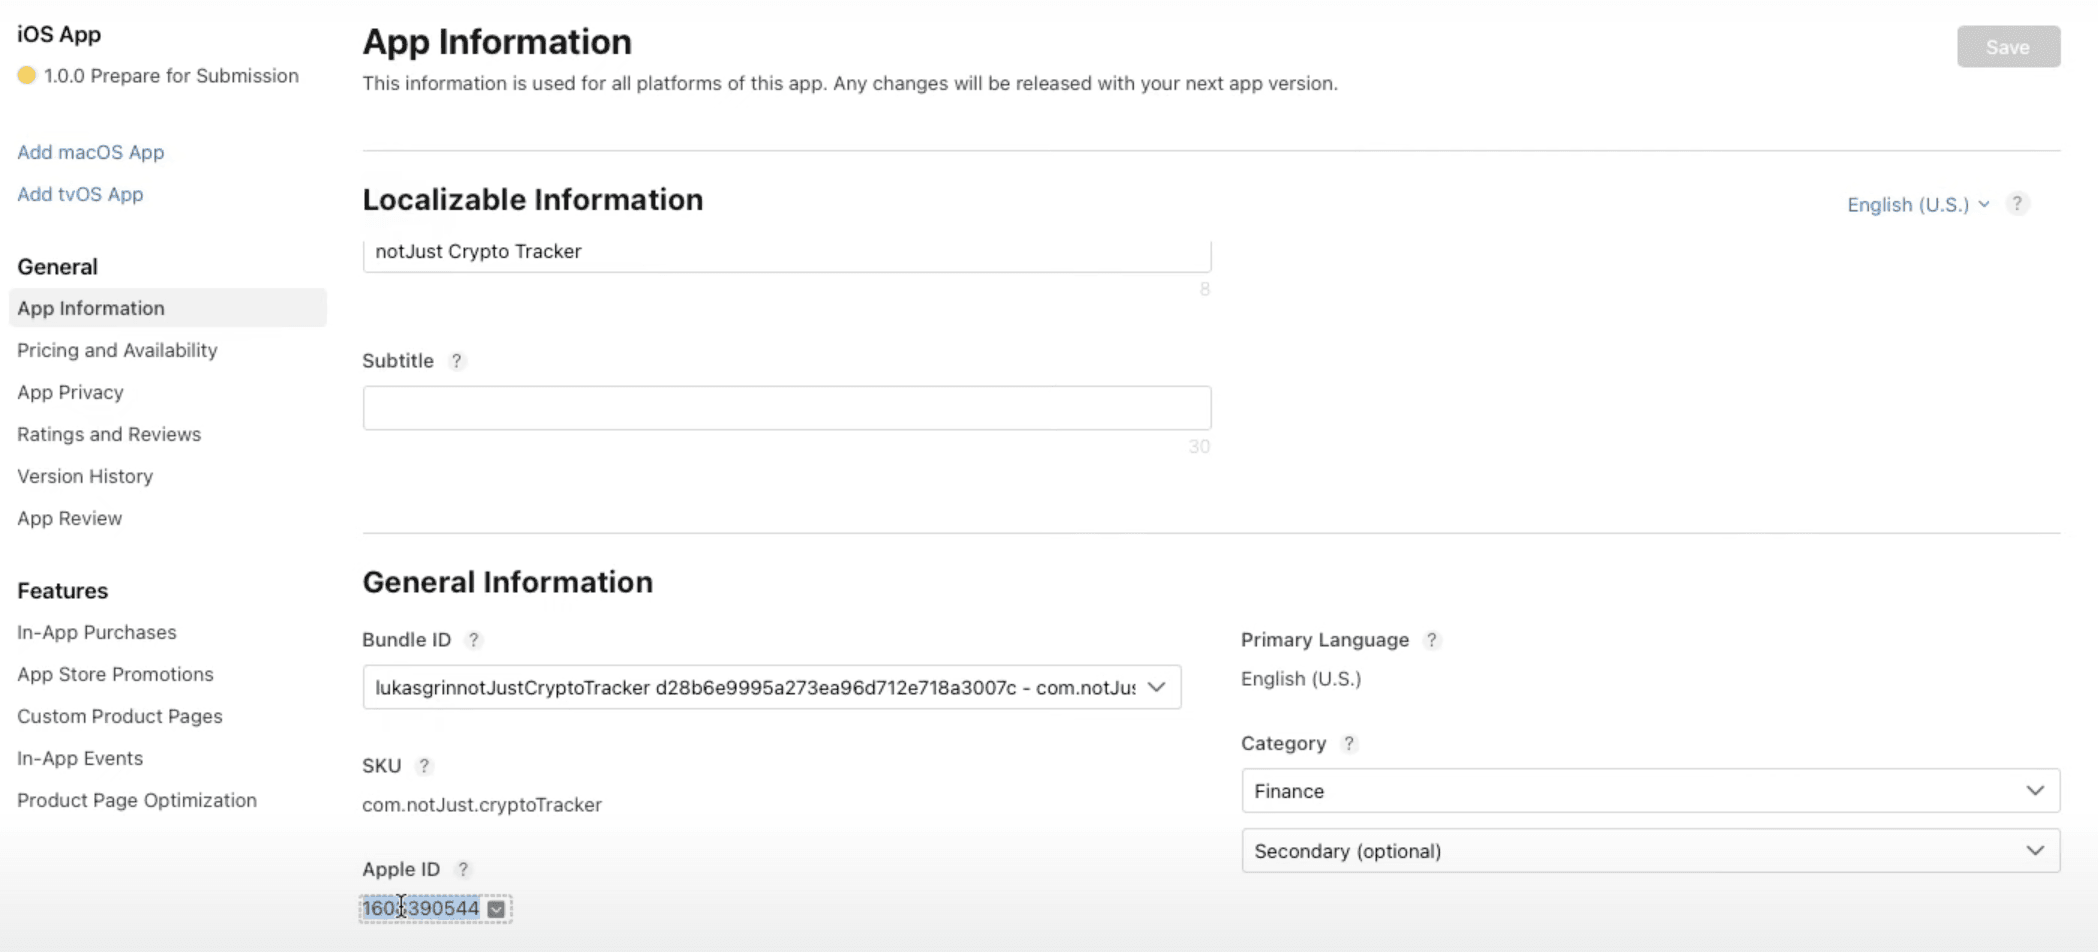Open the Finance category dropdown

click(x=2035, y=790)
